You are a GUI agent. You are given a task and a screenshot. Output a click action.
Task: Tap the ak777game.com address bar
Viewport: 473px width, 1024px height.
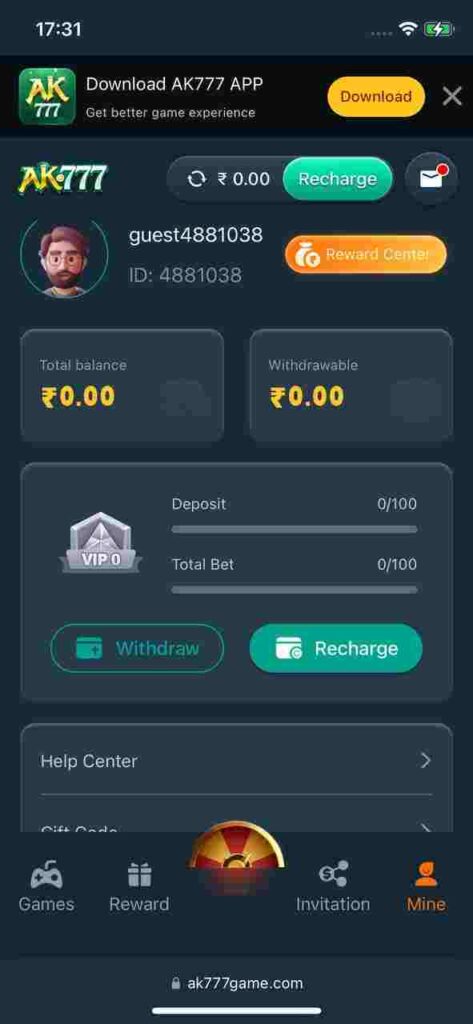[236, 984]
